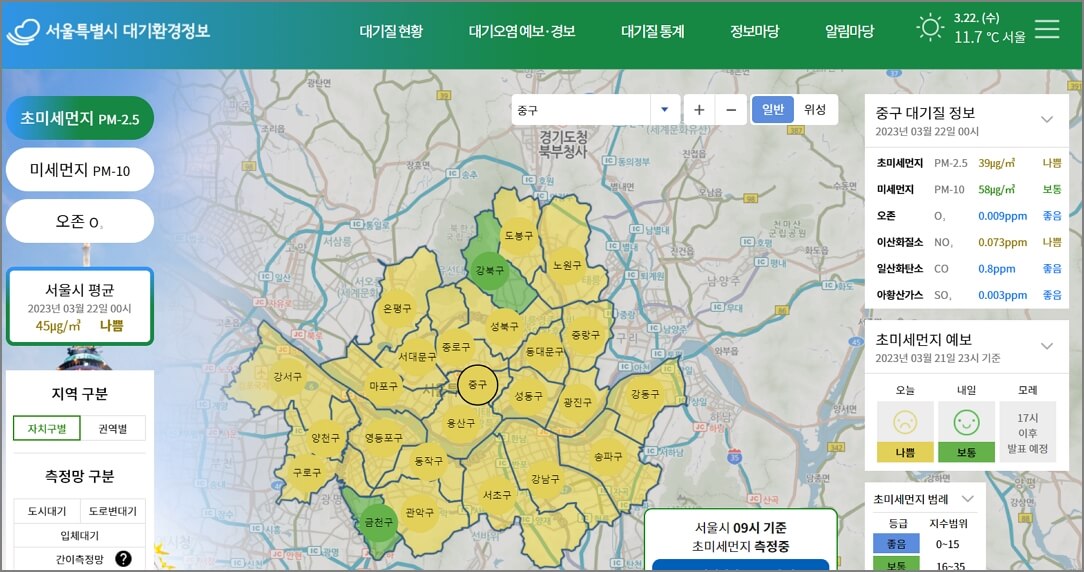Select 서초구 district marker on map
Viewport: 1084px width, 572px height.
coord(496,495)
